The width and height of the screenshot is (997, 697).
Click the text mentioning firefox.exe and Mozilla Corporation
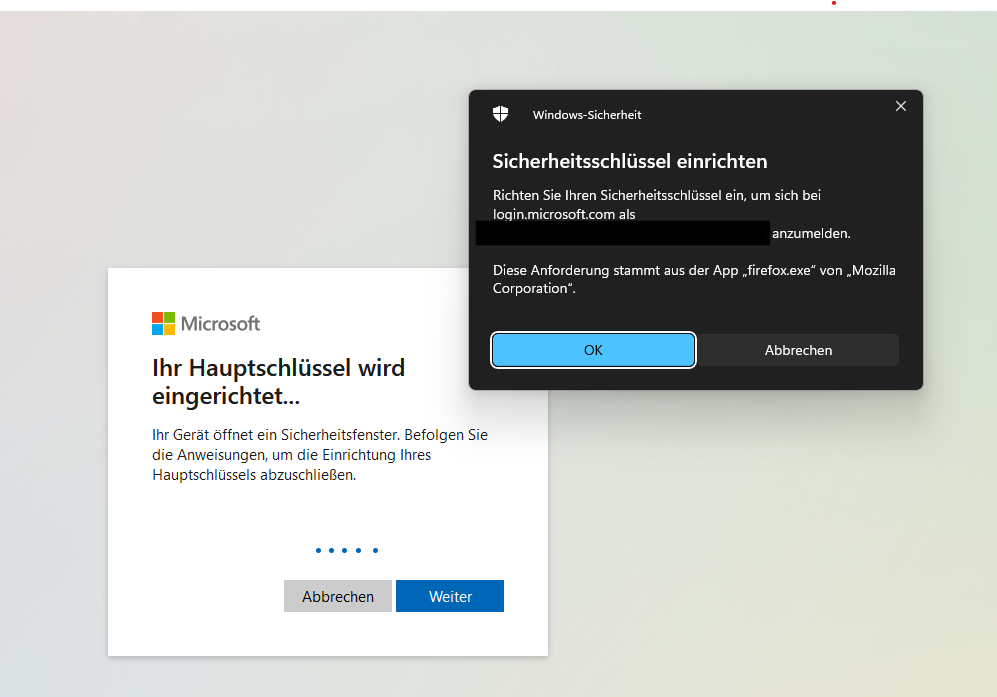point(694,279)
